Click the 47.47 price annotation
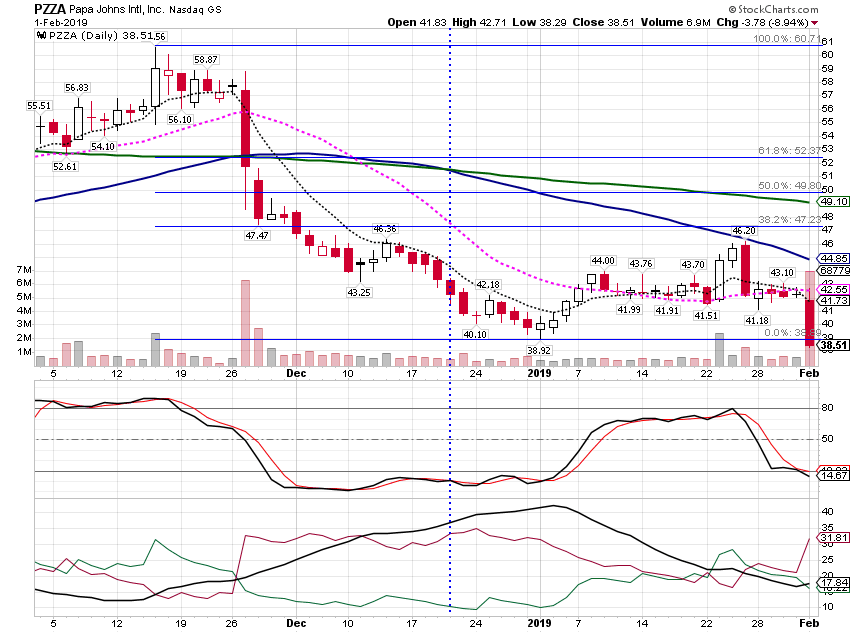The image size is (850, 633). point(257,236)
